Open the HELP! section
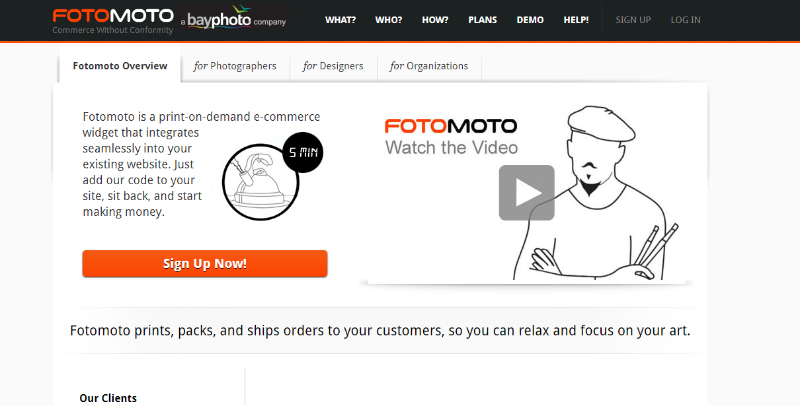This screenshot has height=406, width=800. click(x=576, y=20)
